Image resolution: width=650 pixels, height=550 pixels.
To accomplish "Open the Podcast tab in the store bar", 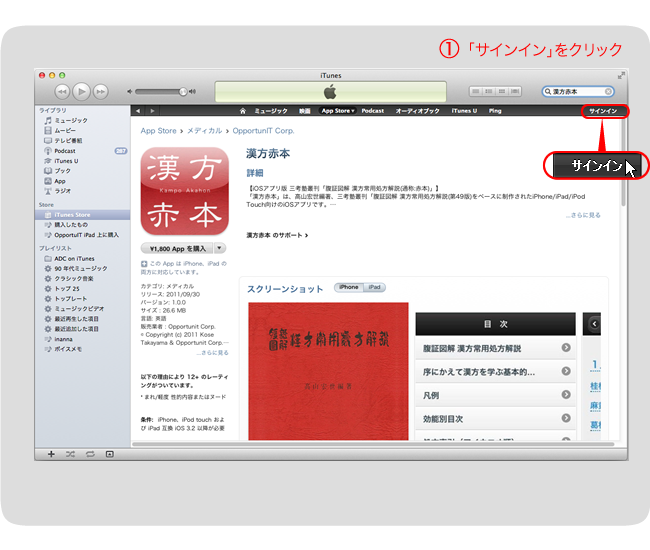I will coord(372,110).
